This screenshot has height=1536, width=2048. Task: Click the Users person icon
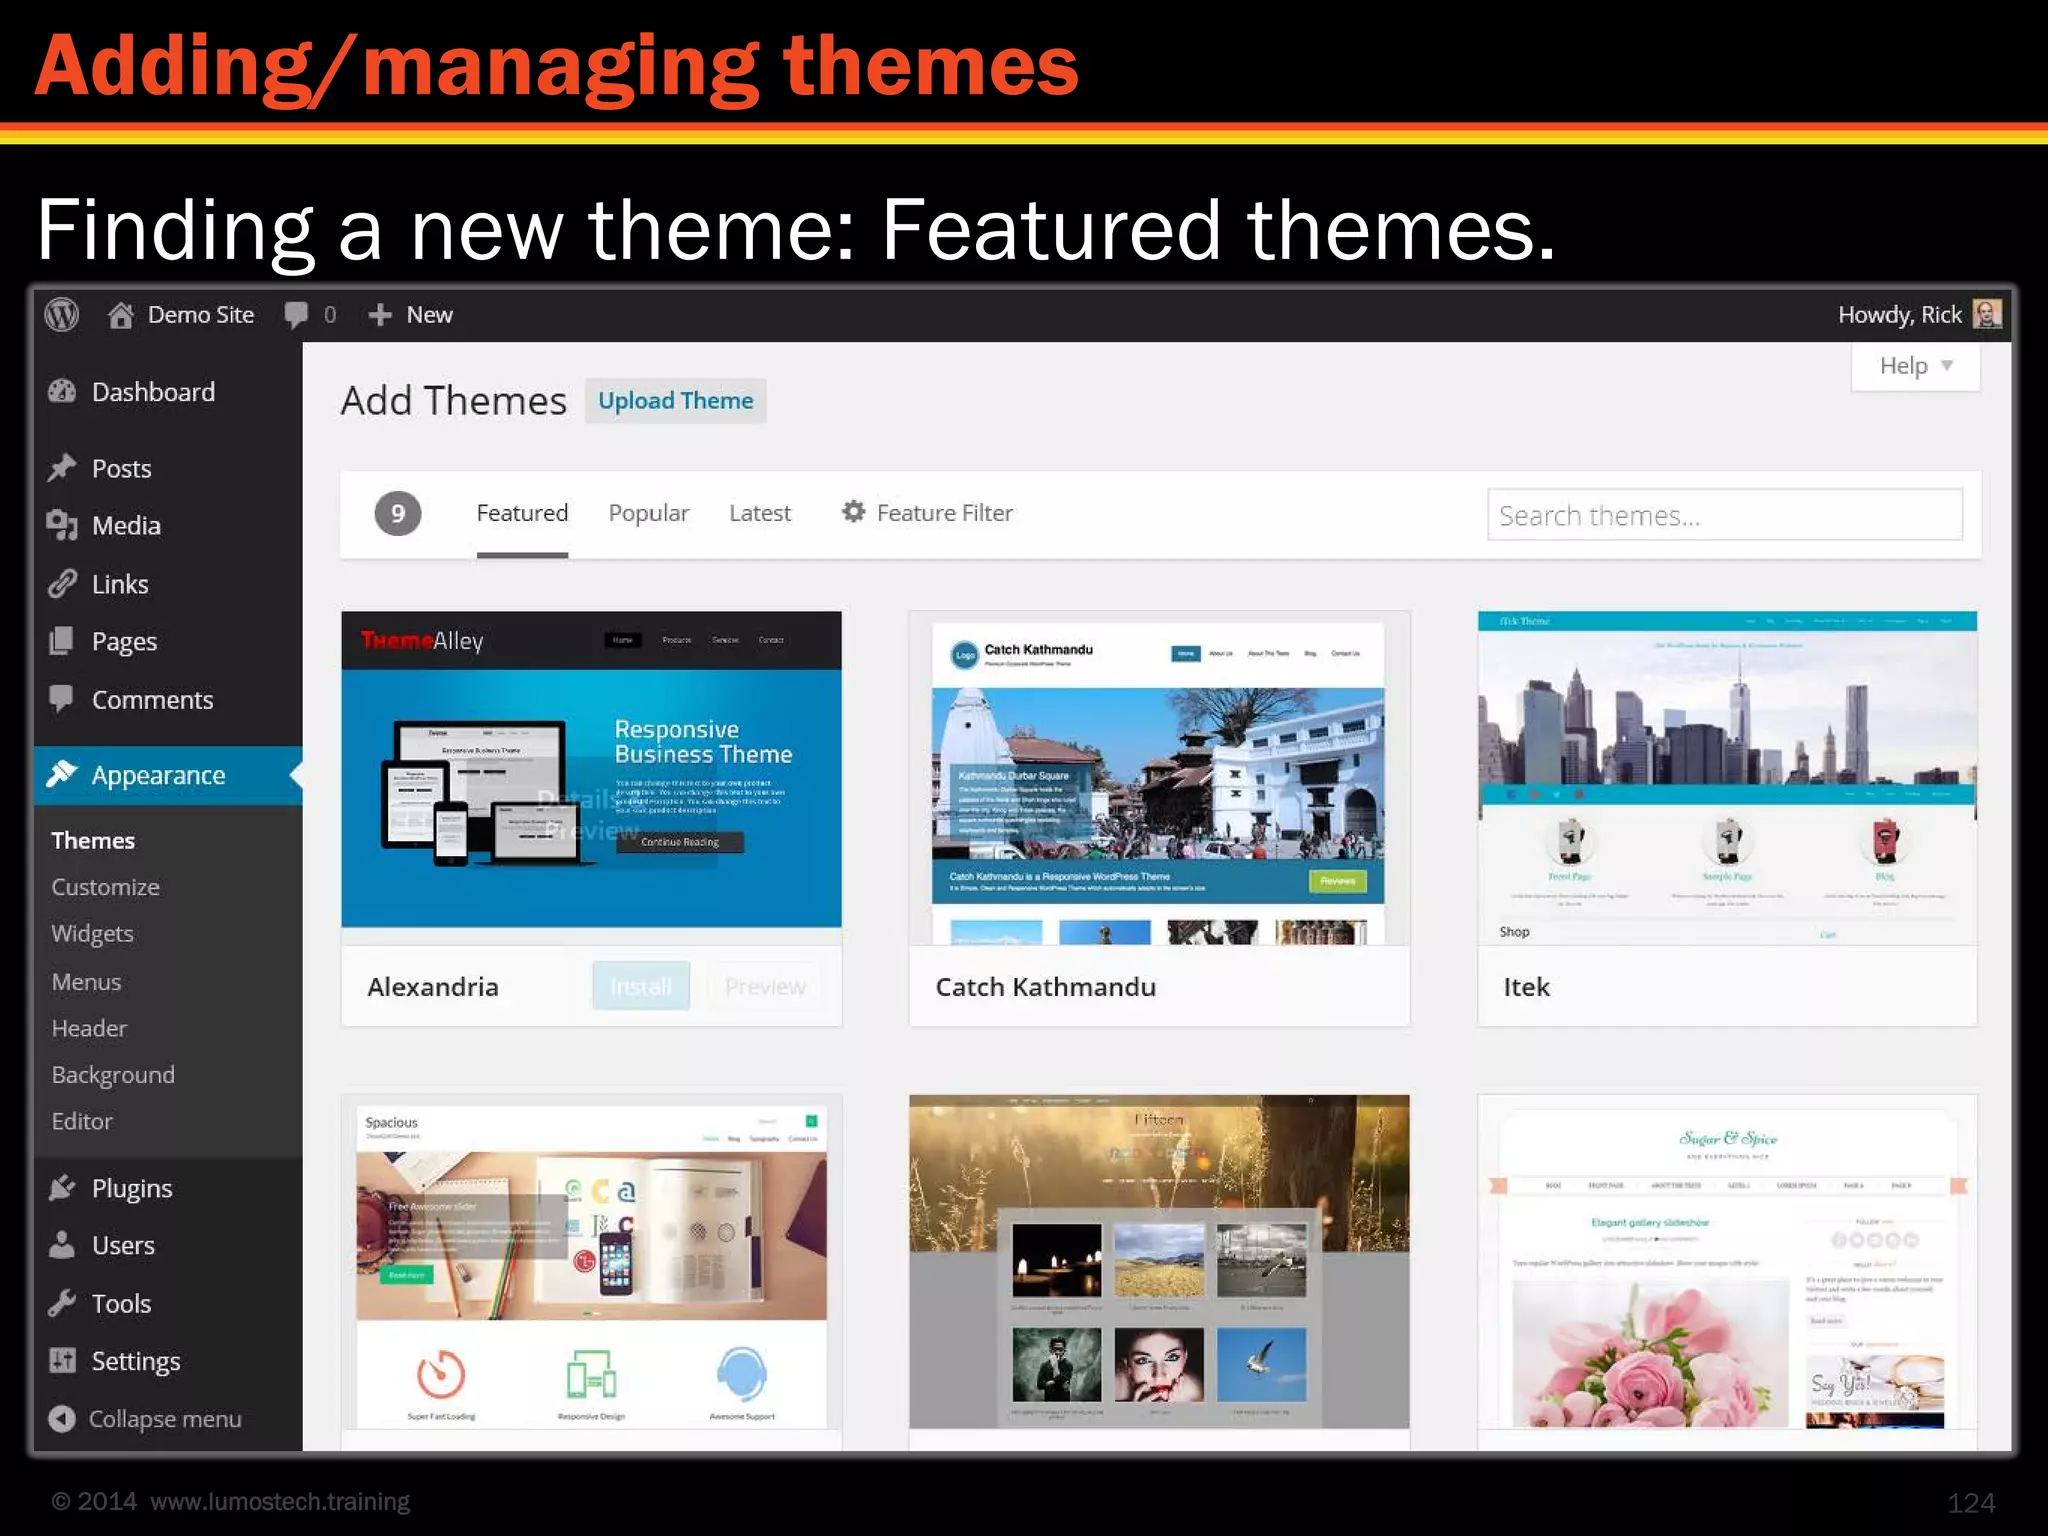[x=62, y=1245]
